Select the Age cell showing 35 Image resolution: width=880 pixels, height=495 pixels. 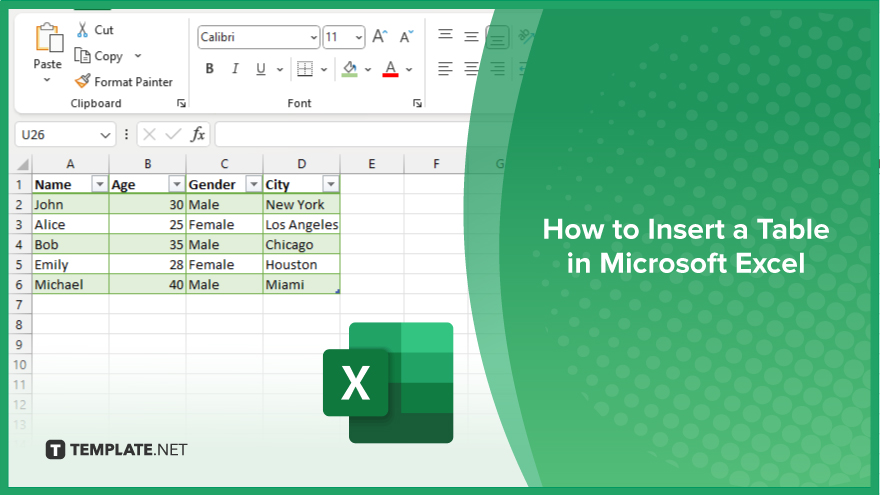pos(148,245)
